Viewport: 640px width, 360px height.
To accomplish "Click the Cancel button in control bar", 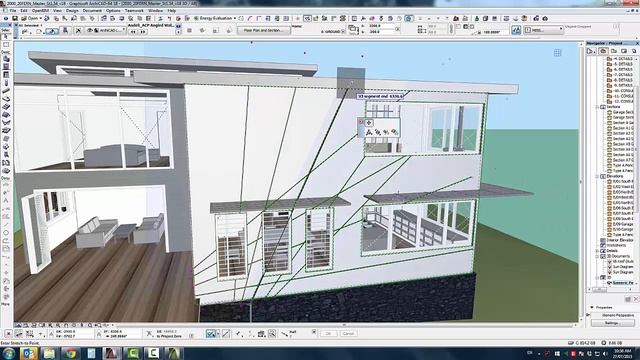I will [349, 333].
